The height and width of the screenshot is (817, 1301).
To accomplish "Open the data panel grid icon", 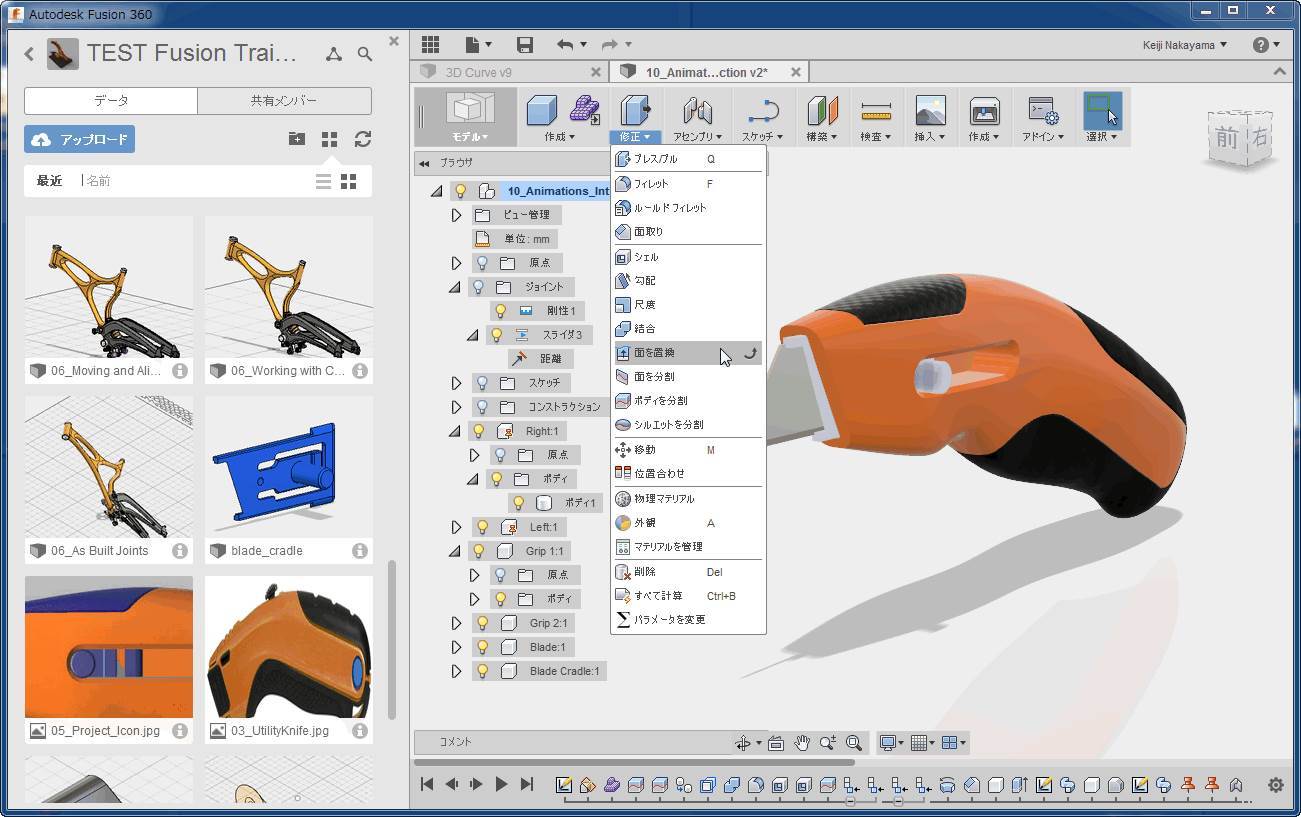I will point(430,45).
